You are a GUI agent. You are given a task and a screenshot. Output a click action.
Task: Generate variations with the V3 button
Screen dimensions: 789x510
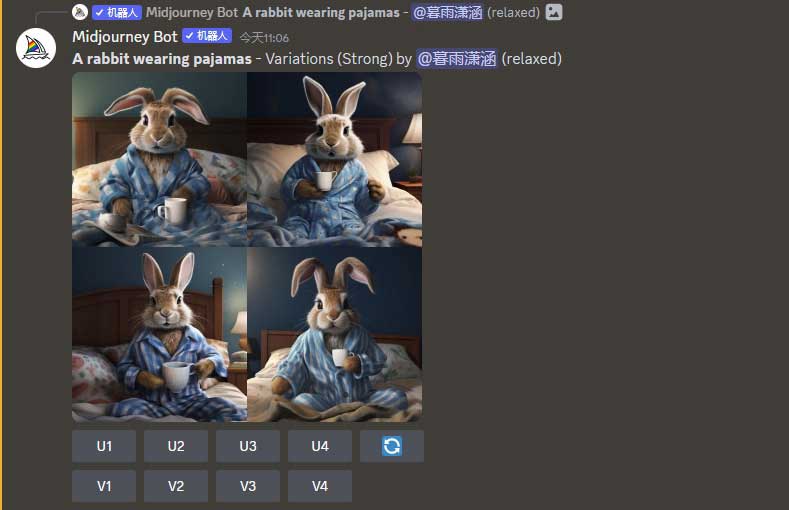point(248,486)
